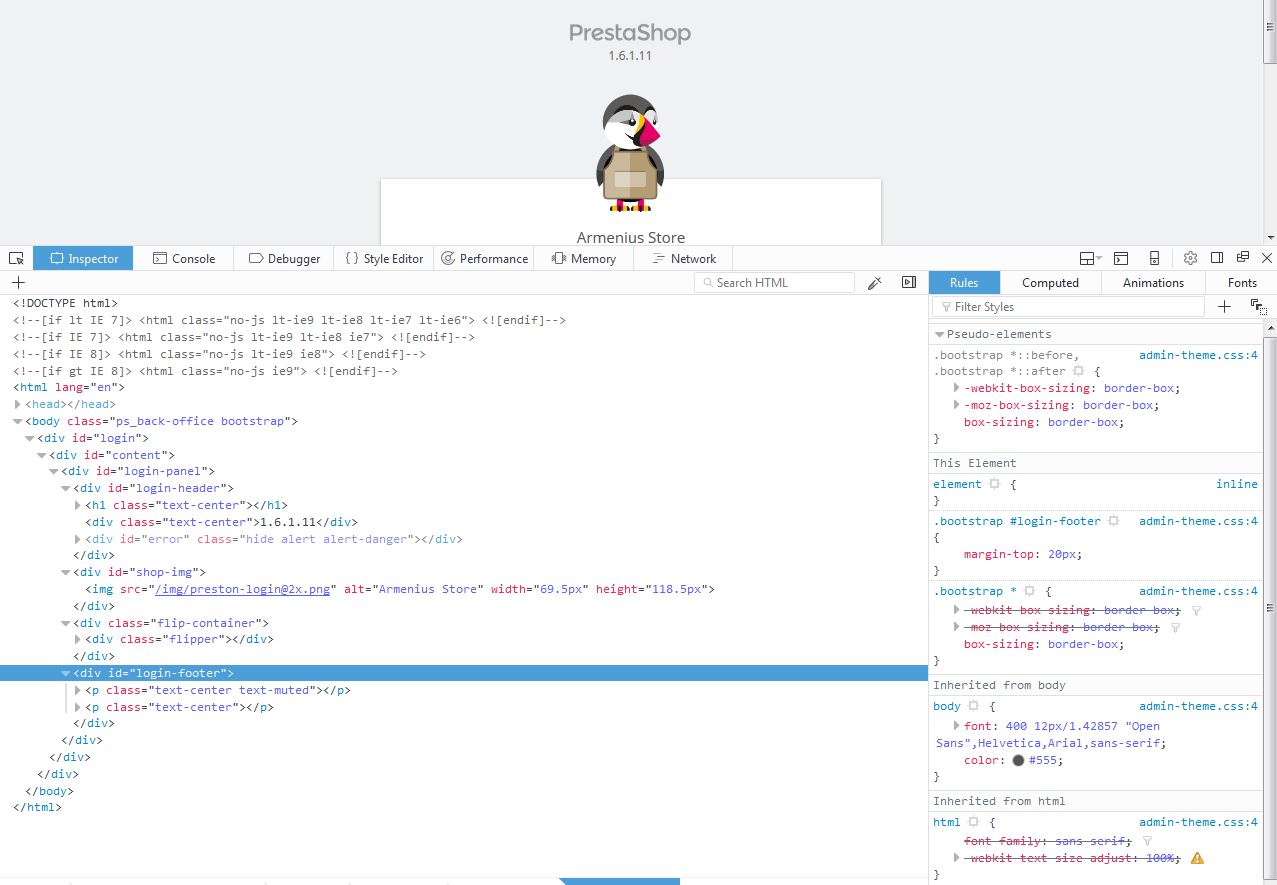Image resolution: width=1277 pixels, height=885 pixels.
Task: Filter rules containing overridden -moz-box-sizing
Action: pos(1175,628)
